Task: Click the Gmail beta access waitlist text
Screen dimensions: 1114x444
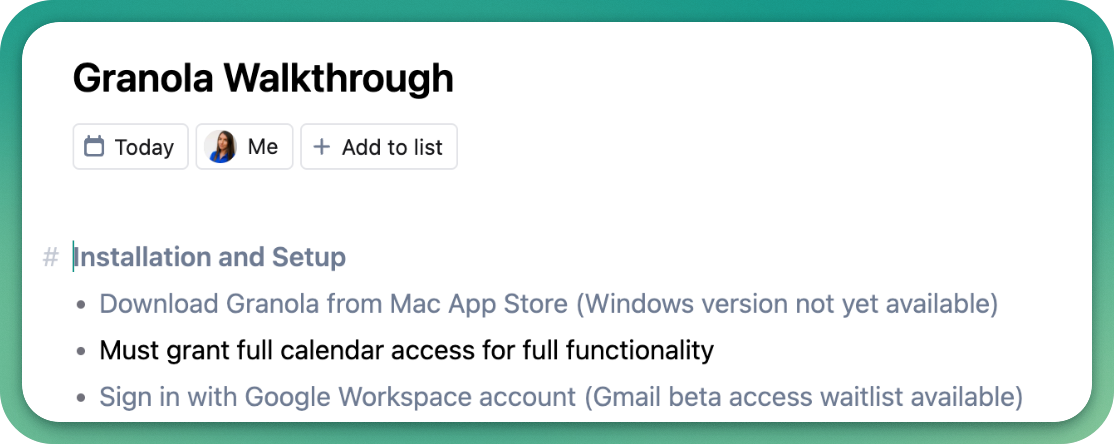Action: click(803, 397)
